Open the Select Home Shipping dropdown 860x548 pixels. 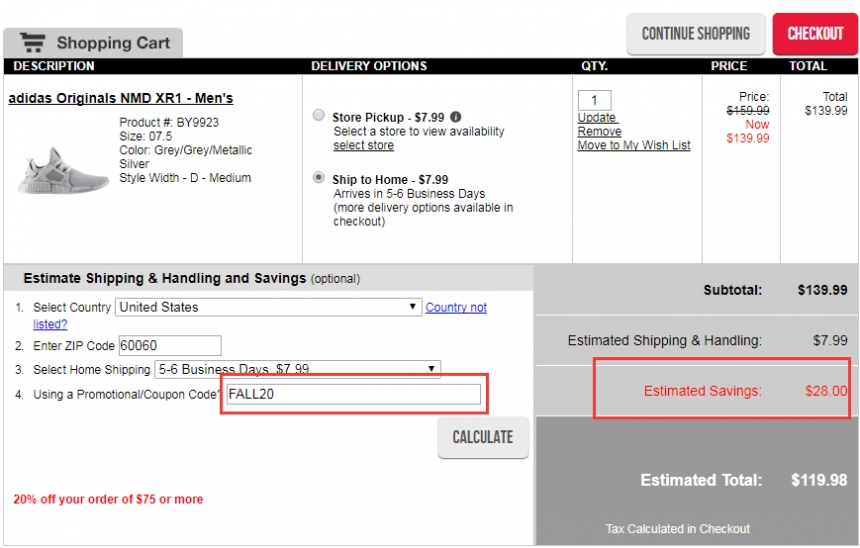(x=298, y=369)
